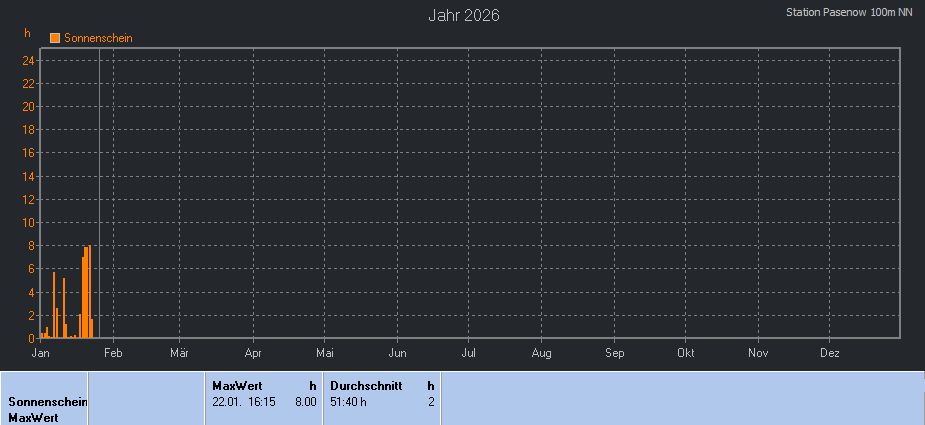Click the Sonnenschein MaxWert row label
Viewport: 925px width, 425px height.
47,409
